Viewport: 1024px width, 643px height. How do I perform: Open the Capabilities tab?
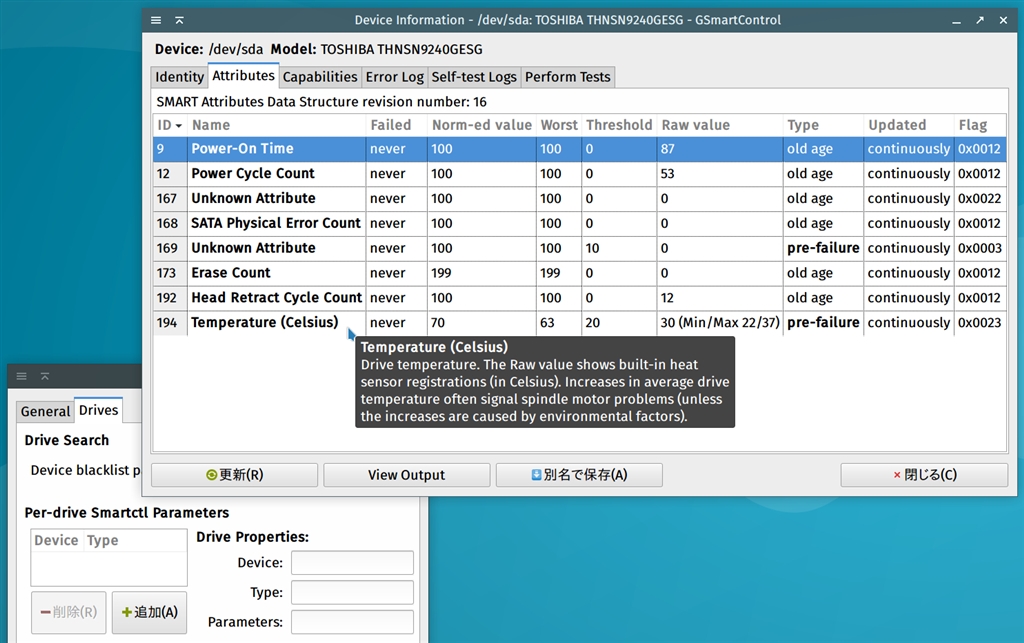(x=320, y=77)
